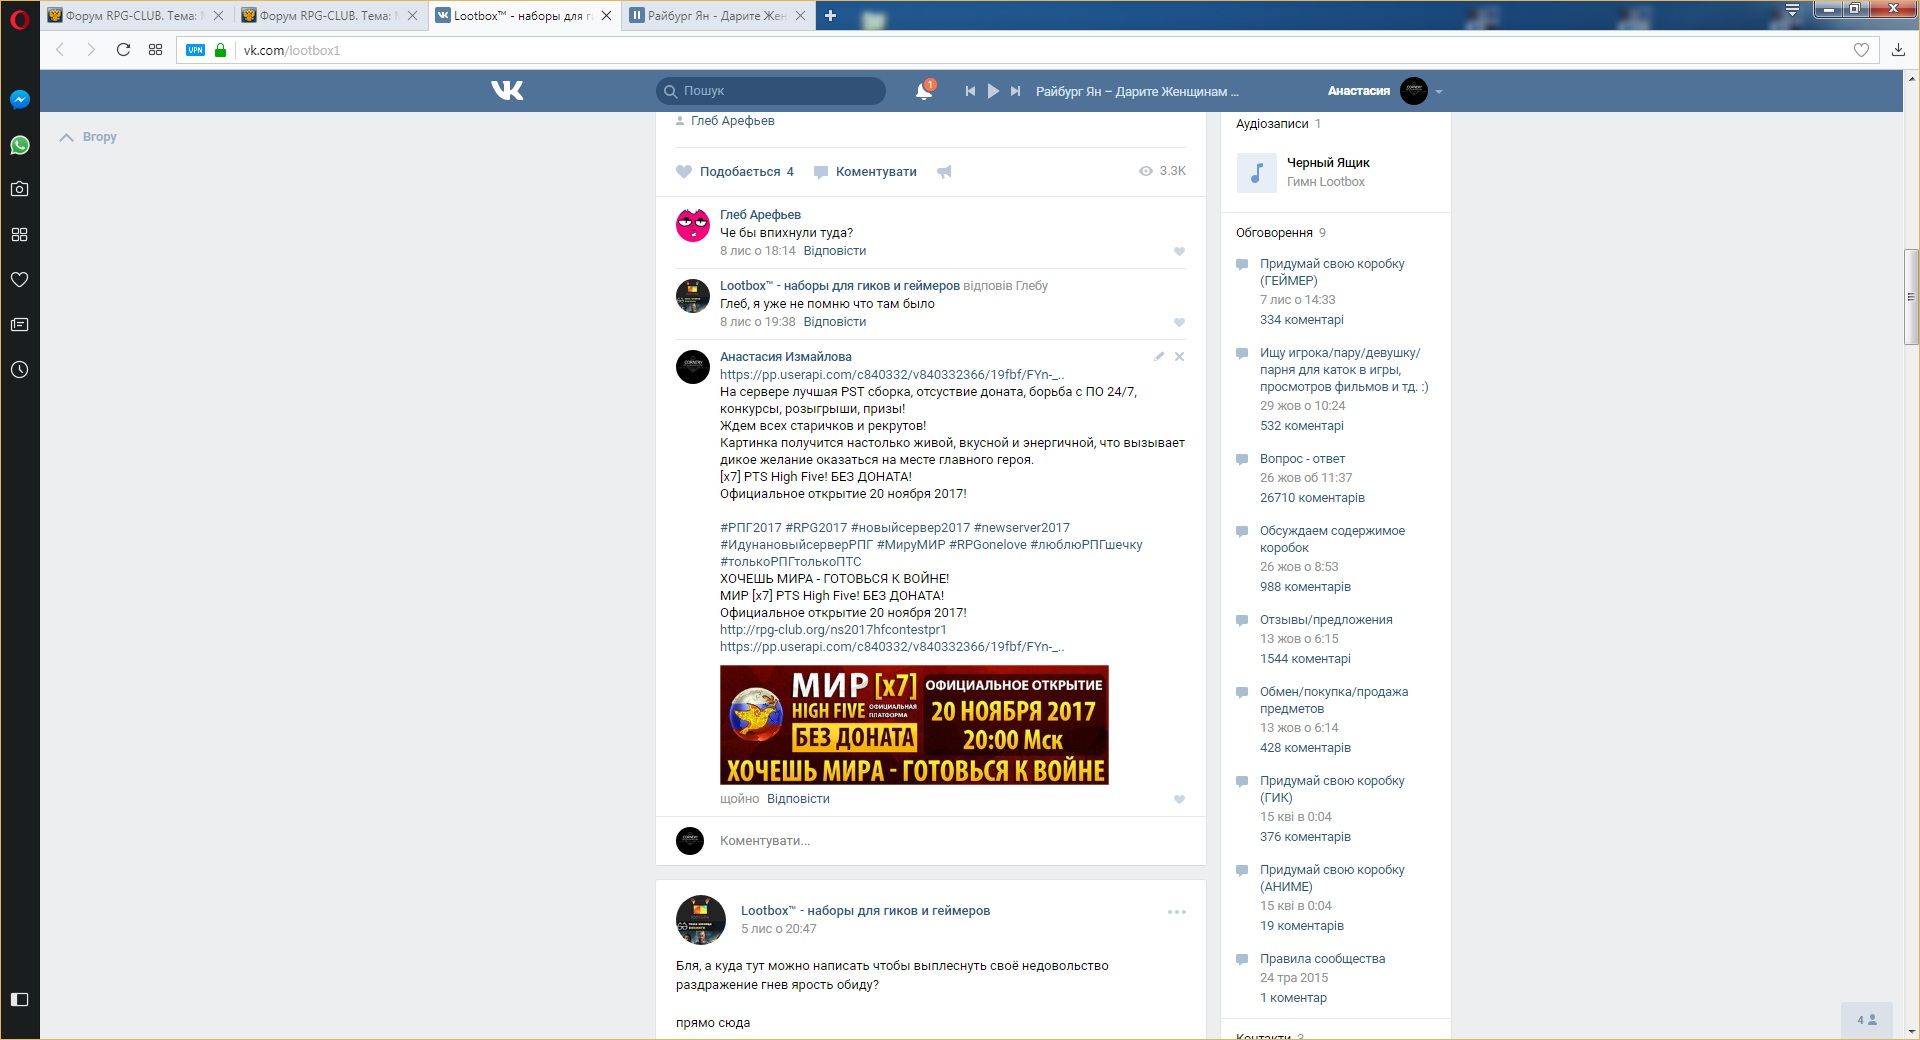Edit Анастасия Измайлова's comment
This screenshot has height=1040, width=1920.
(x=1159, y=356)
